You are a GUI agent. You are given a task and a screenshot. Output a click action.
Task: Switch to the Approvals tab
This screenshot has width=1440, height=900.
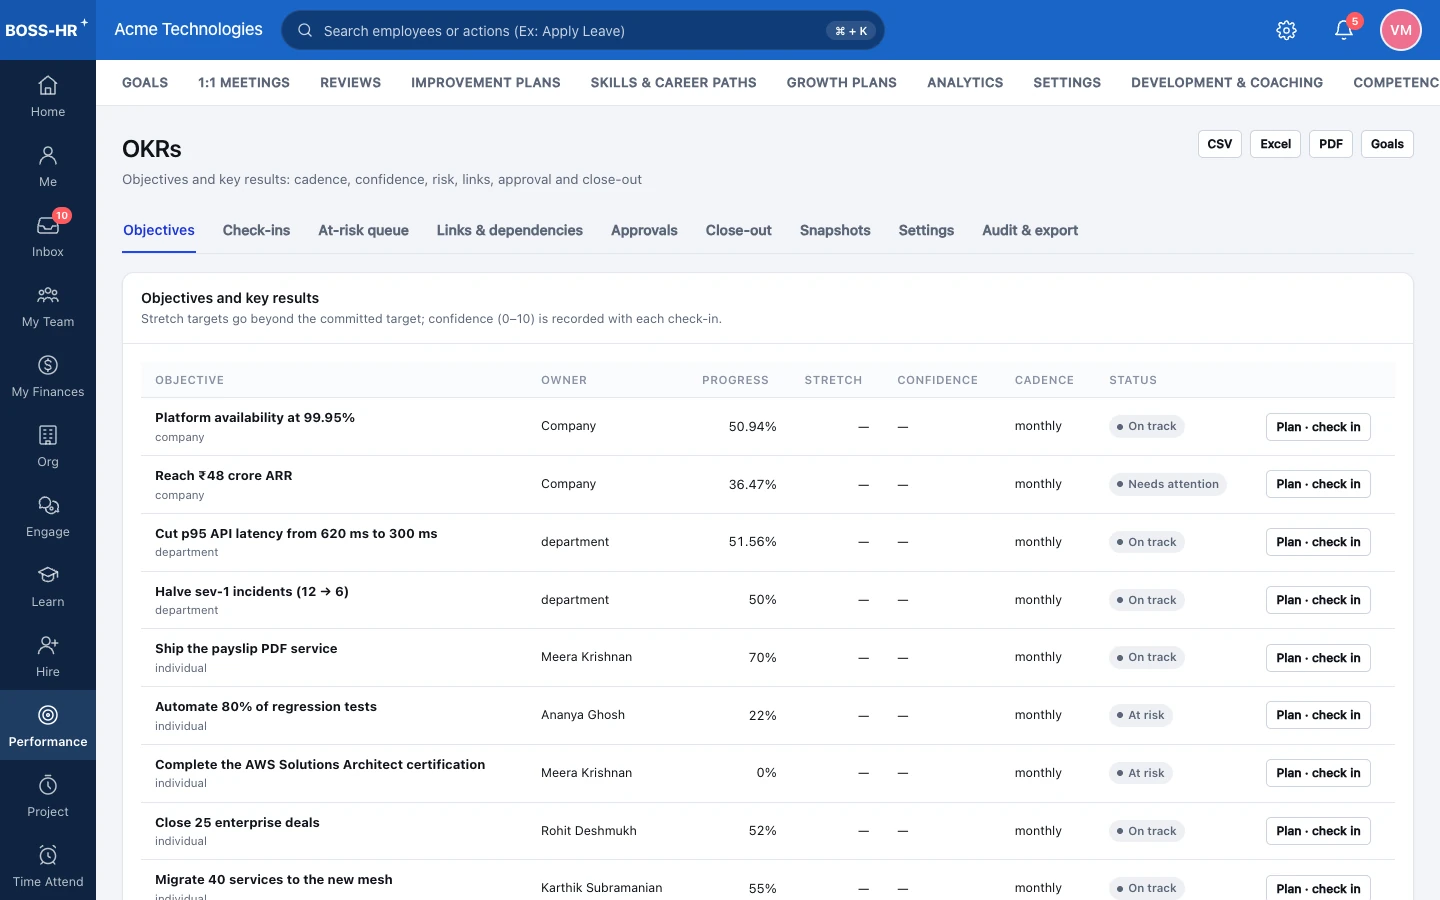[x=644, y=230]
